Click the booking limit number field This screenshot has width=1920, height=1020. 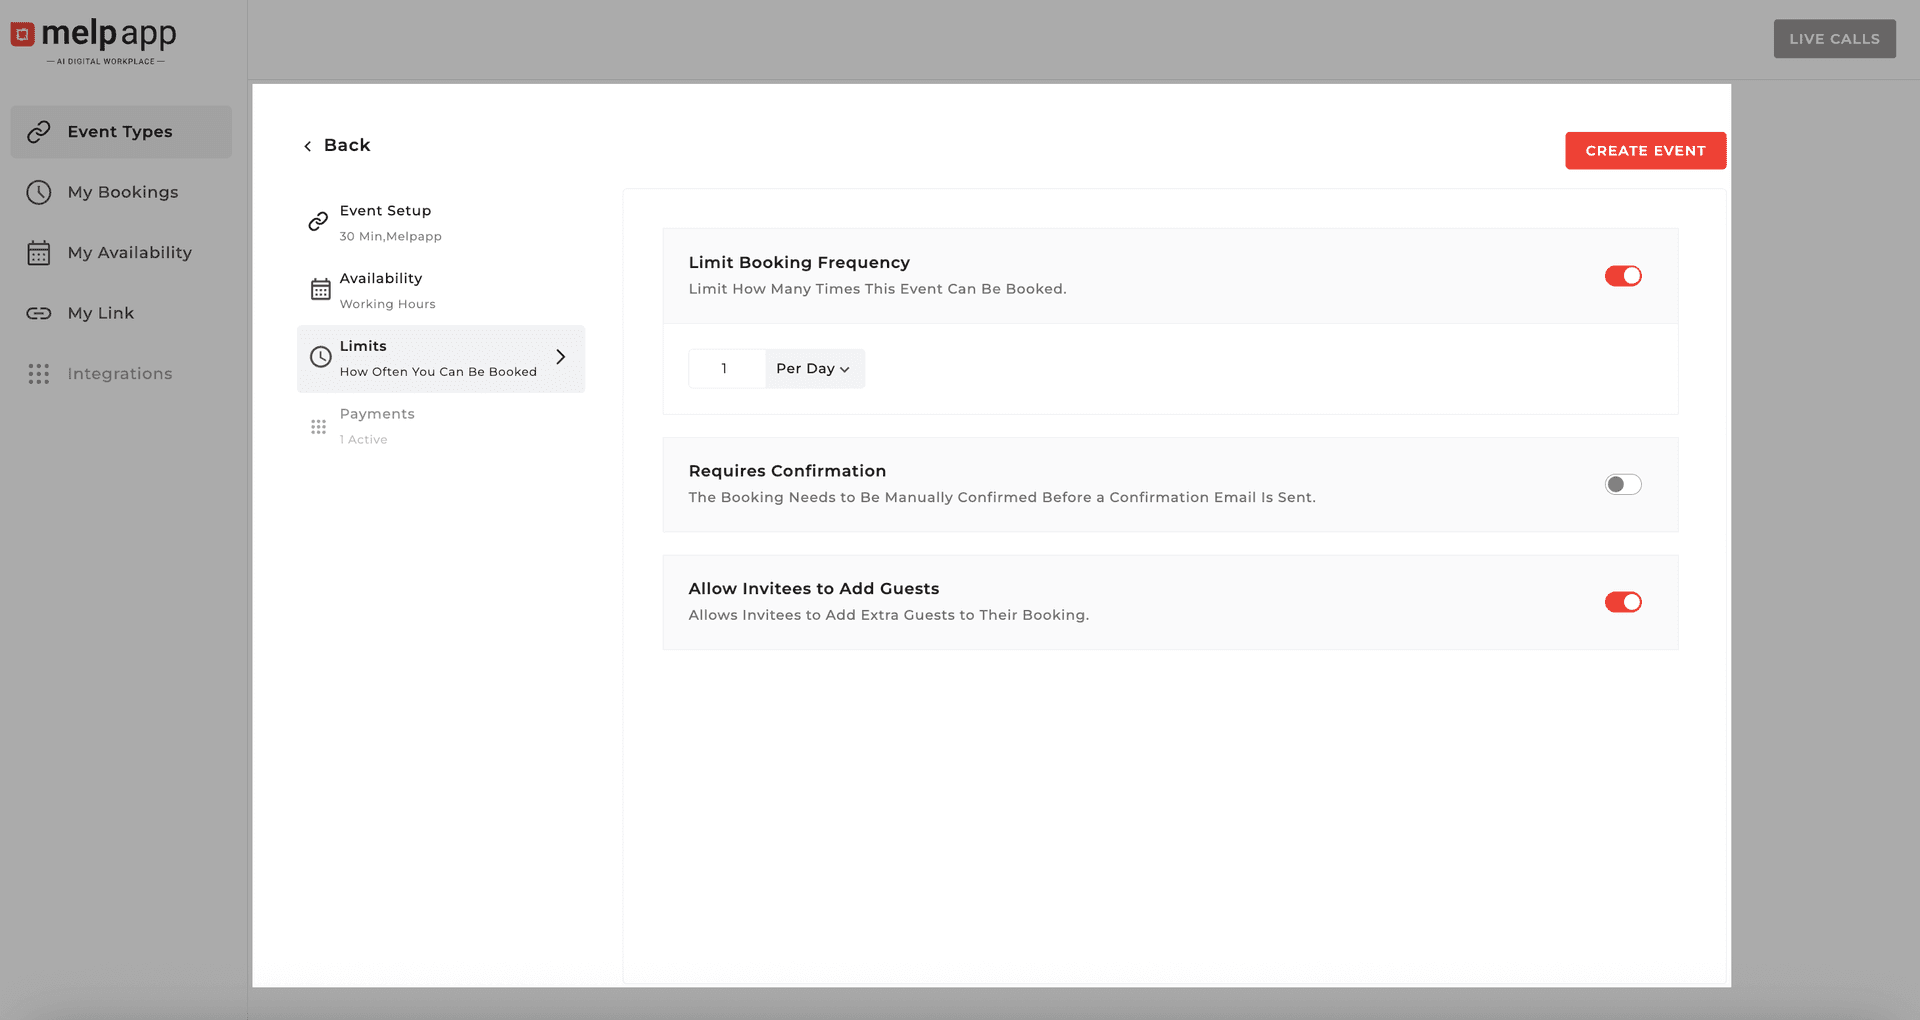(726, 369)
